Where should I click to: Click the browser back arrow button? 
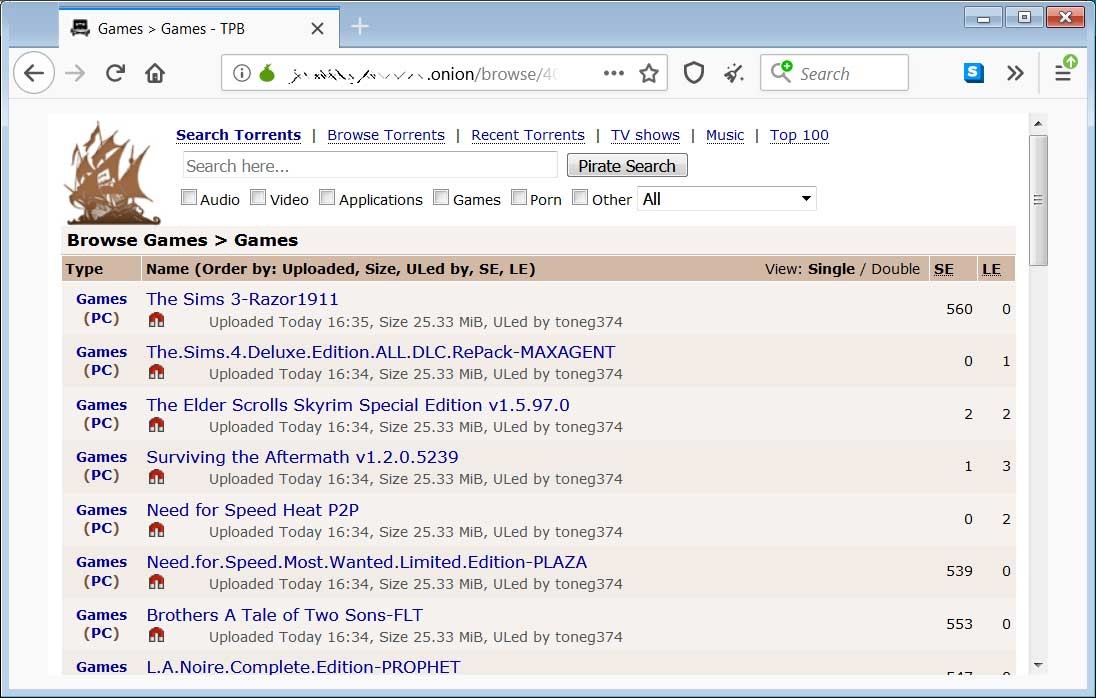(x=34, y=73)
